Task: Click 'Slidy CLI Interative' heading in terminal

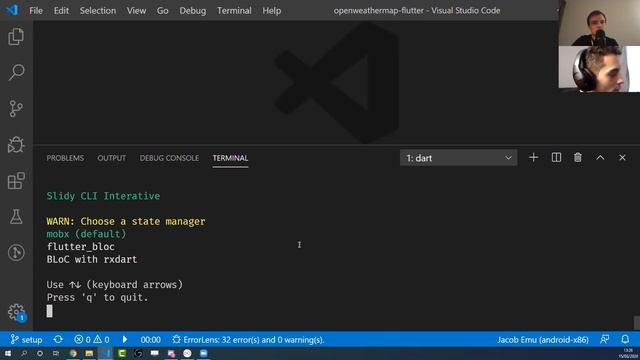Action: pos(103,196)
